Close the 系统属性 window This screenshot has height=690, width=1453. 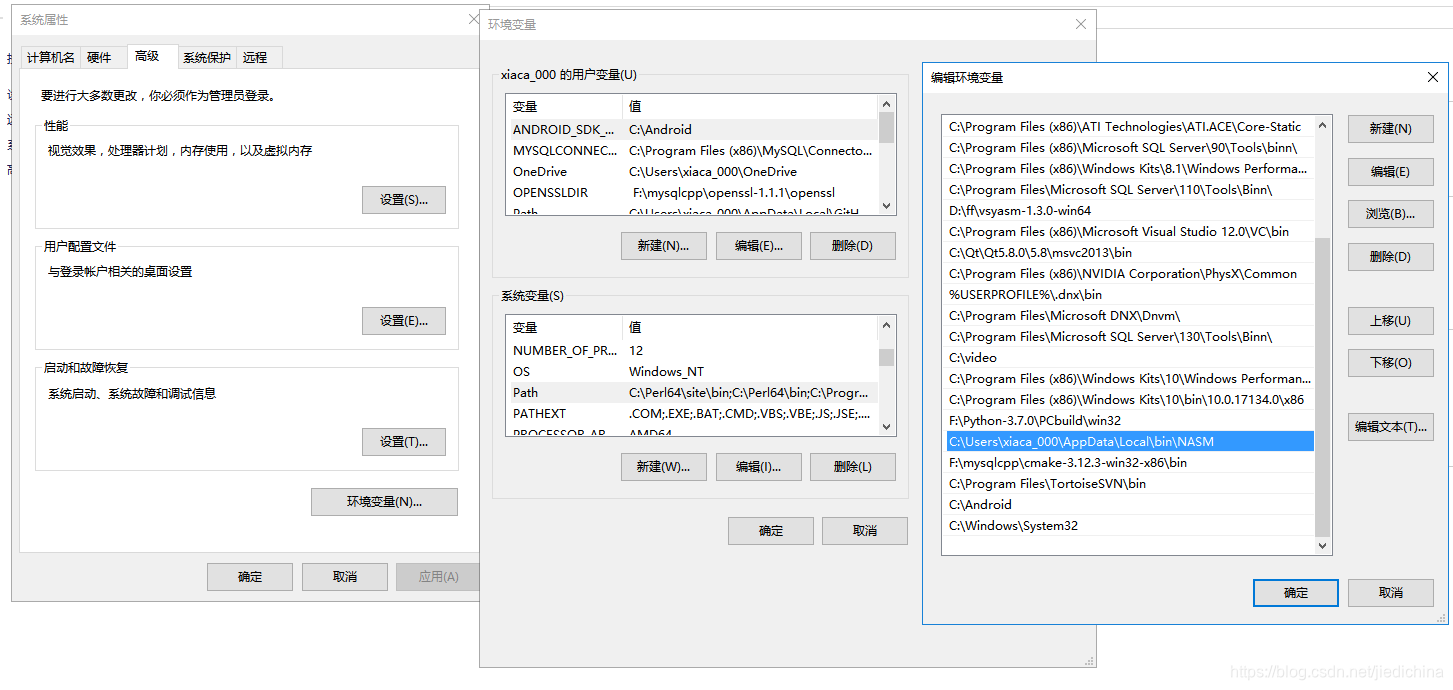click(x=474, y=19)
